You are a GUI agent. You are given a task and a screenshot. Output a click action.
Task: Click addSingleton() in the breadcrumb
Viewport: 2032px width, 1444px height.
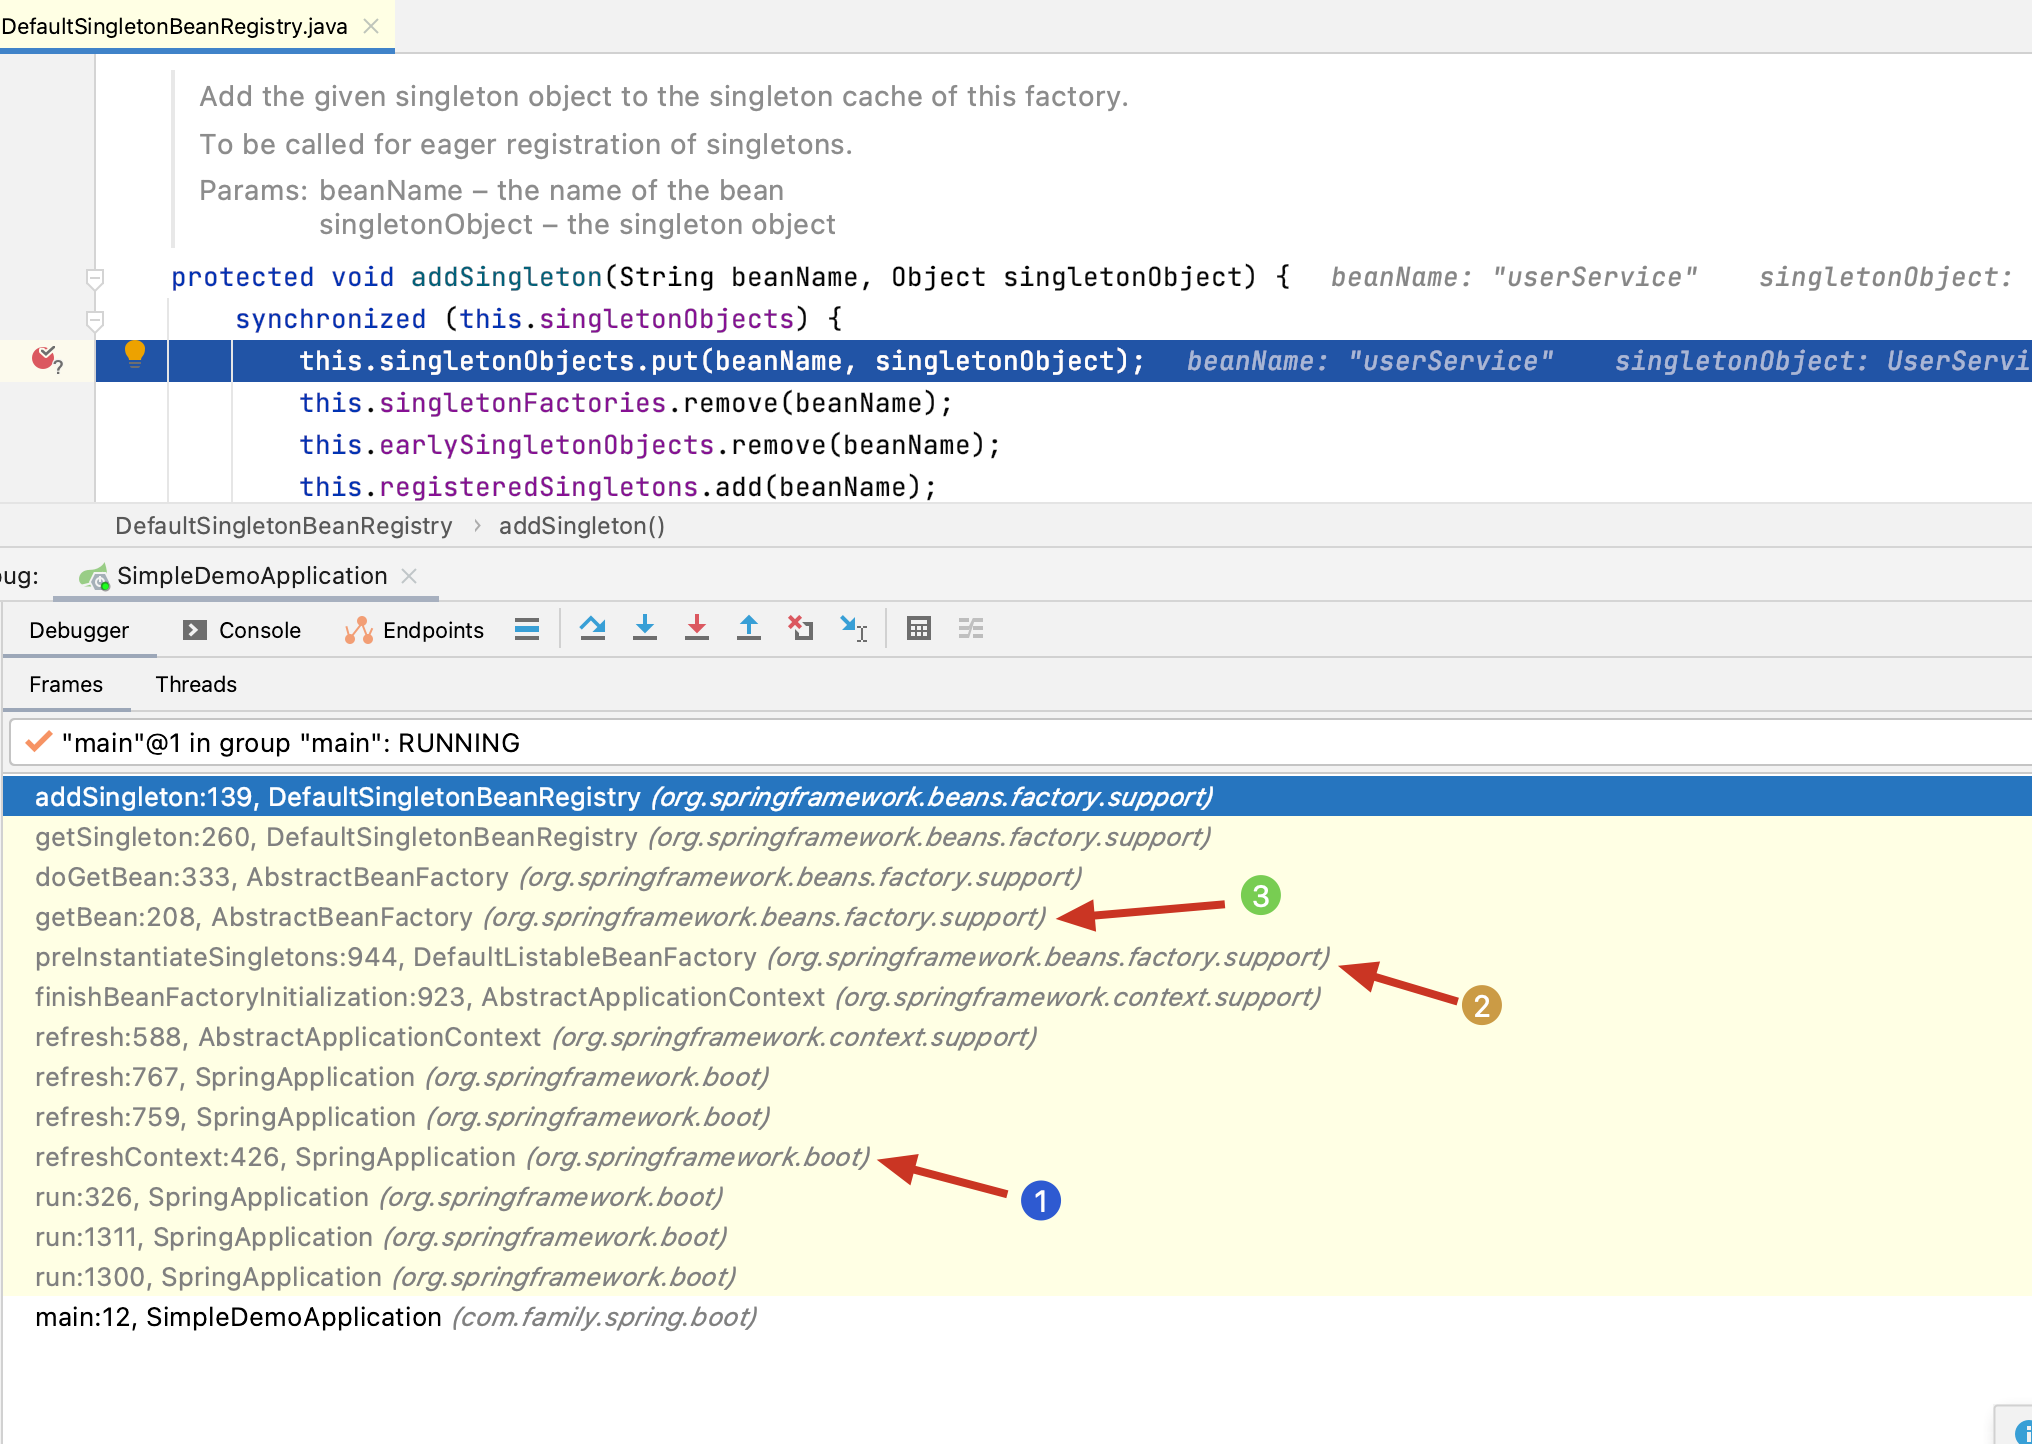click(x=582, y=526)
